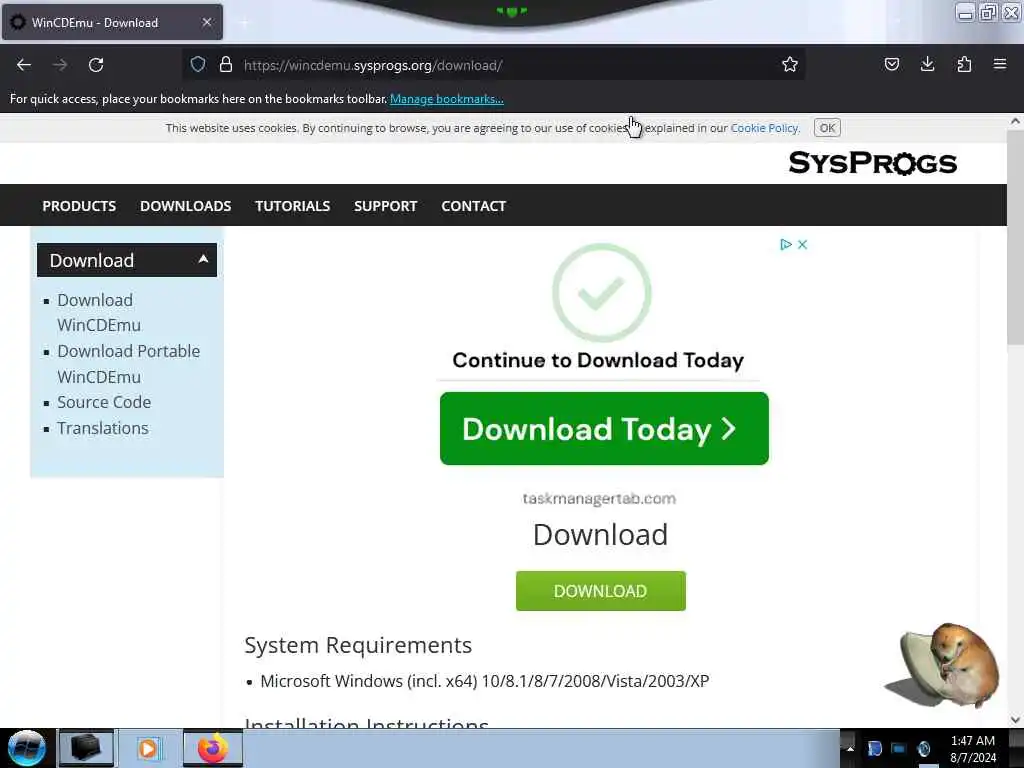
Task: Click the green DOWNLOAD button
Action: coord(600,591)
